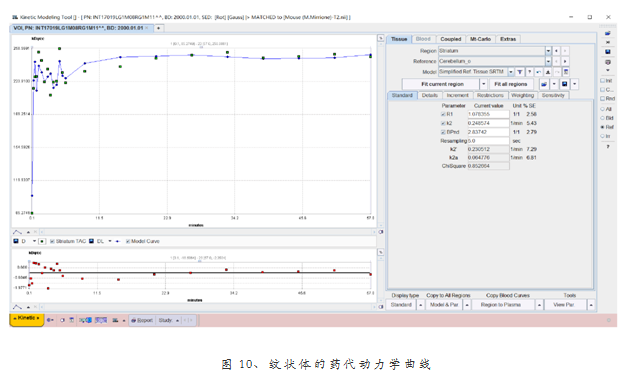Select the Ref radio button

(x=603, y=127)
